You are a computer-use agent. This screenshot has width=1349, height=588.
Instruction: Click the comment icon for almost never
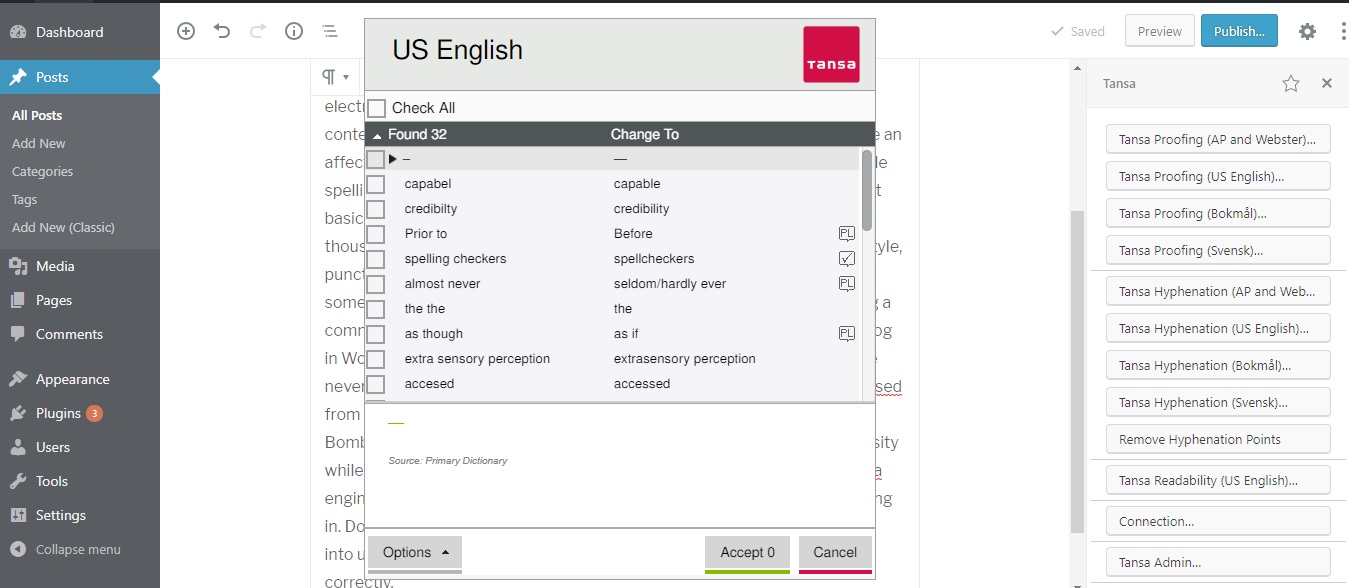847,284
